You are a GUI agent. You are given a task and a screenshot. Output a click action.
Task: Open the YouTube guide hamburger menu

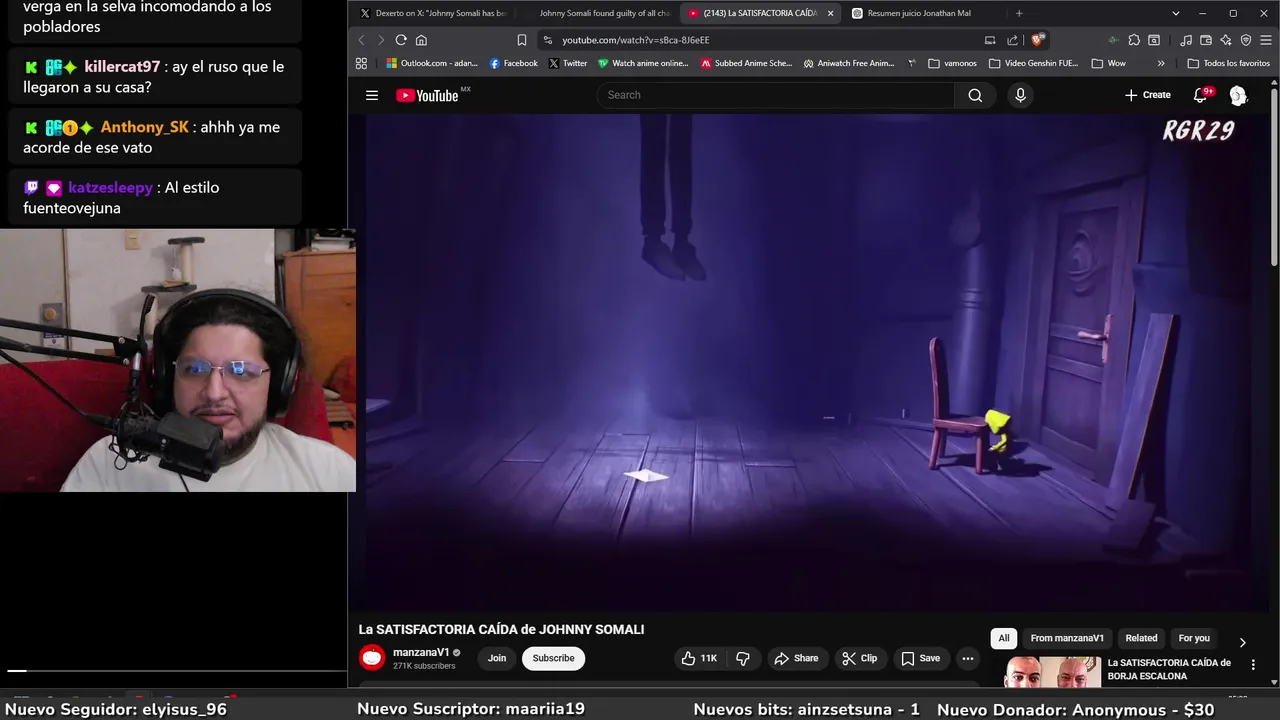pyautogui.click(x=372, y=95)
